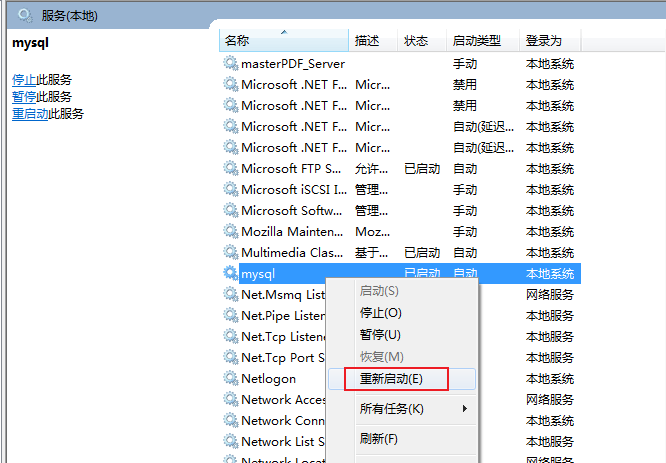The image size is (666, 463).
Task: Expand the arrow beside 所有任务(K)
Action: tap(465, 409)
